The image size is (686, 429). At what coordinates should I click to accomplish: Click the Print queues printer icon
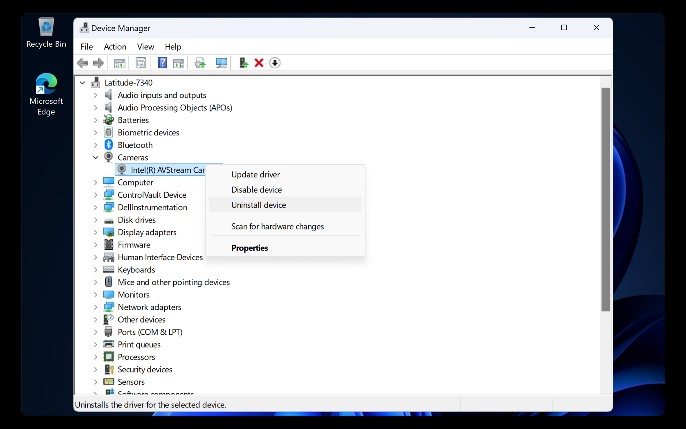pos(108,344)
